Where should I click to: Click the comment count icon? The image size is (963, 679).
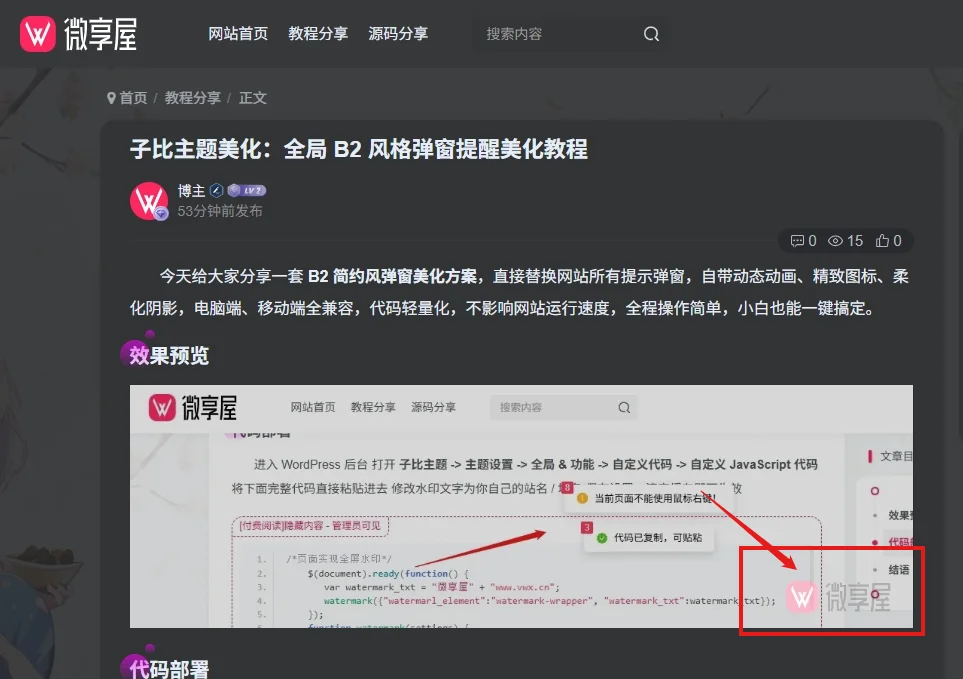tap(797, 241)
